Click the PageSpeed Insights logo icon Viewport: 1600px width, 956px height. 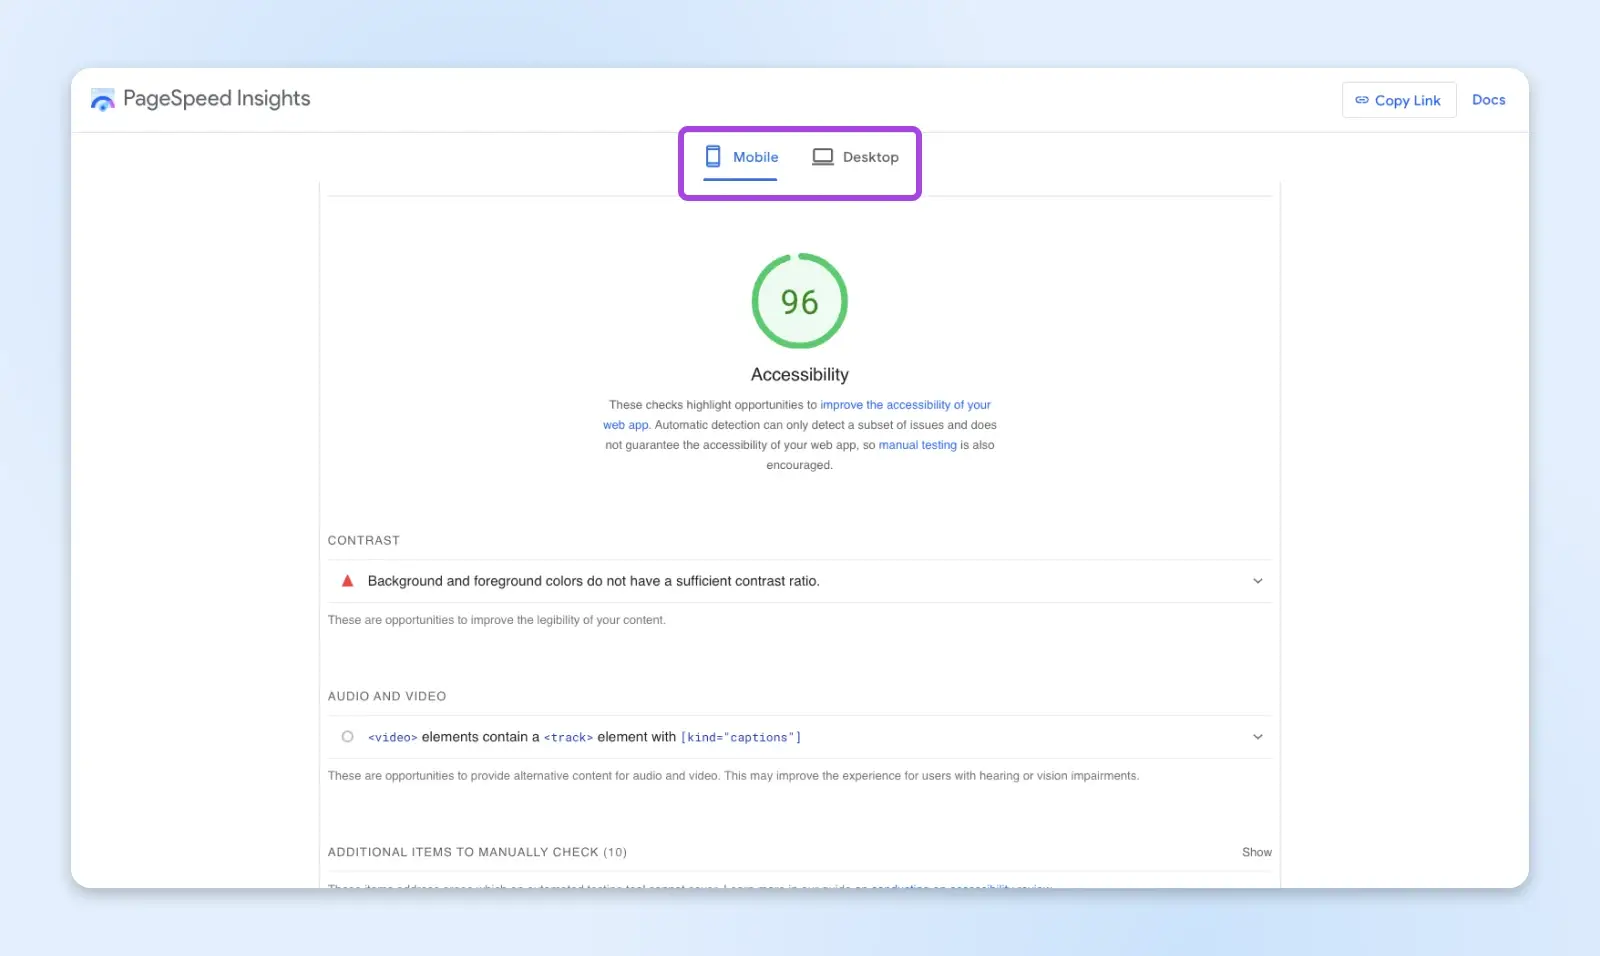click(x=102, y=100)
